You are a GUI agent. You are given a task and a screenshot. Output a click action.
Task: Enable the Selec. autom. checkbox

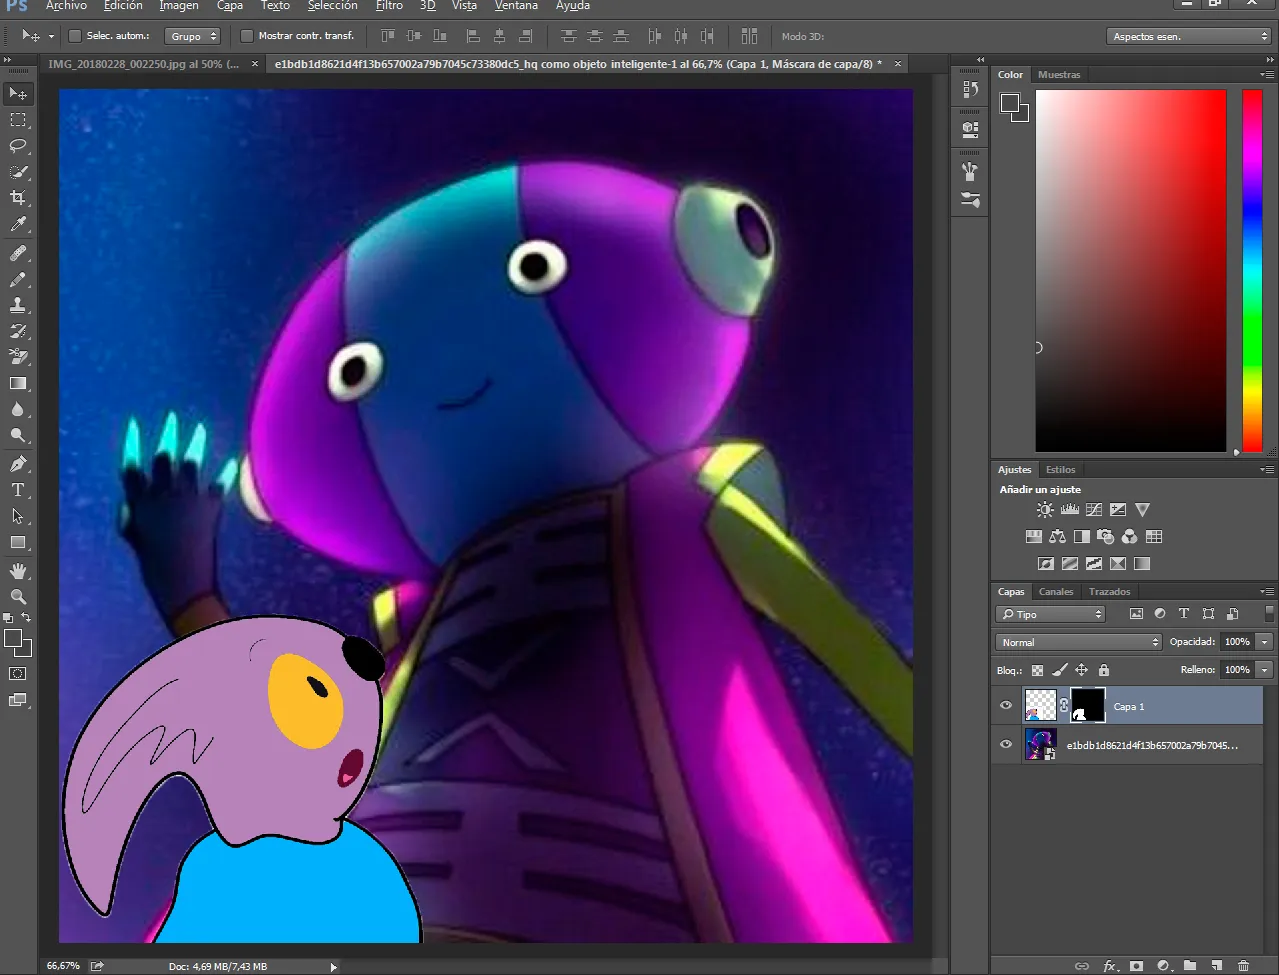tap(74, 36)
